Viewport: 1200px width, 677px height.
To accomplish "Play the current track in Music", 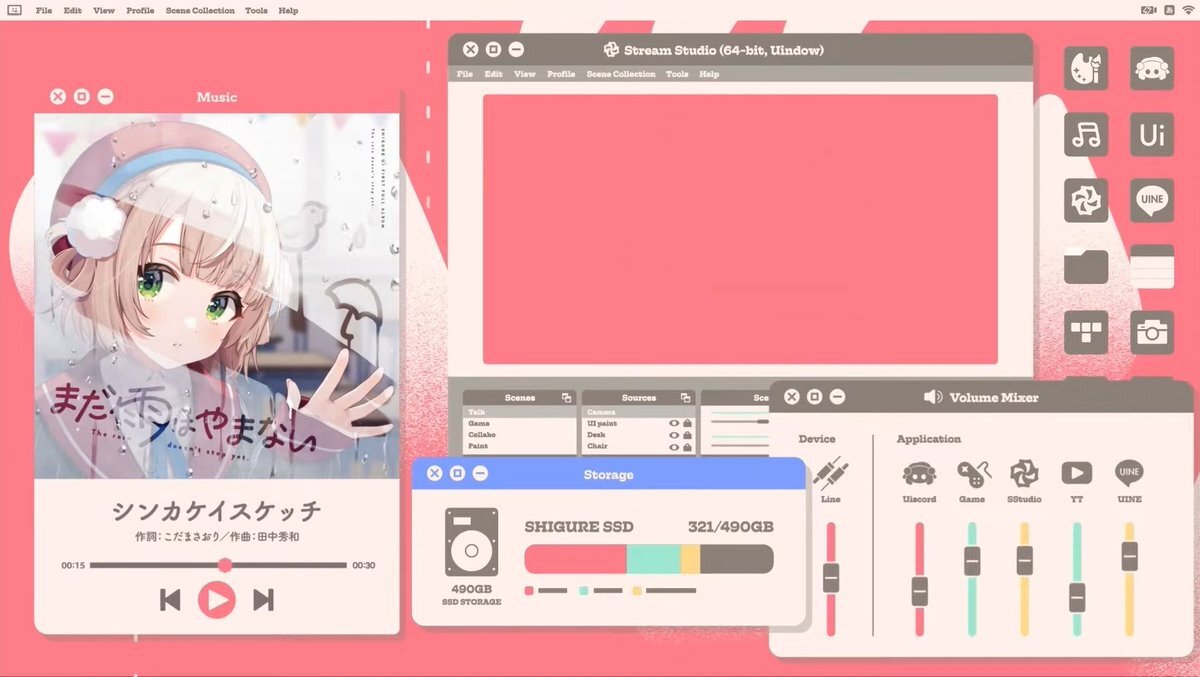I will pos(216,599).
